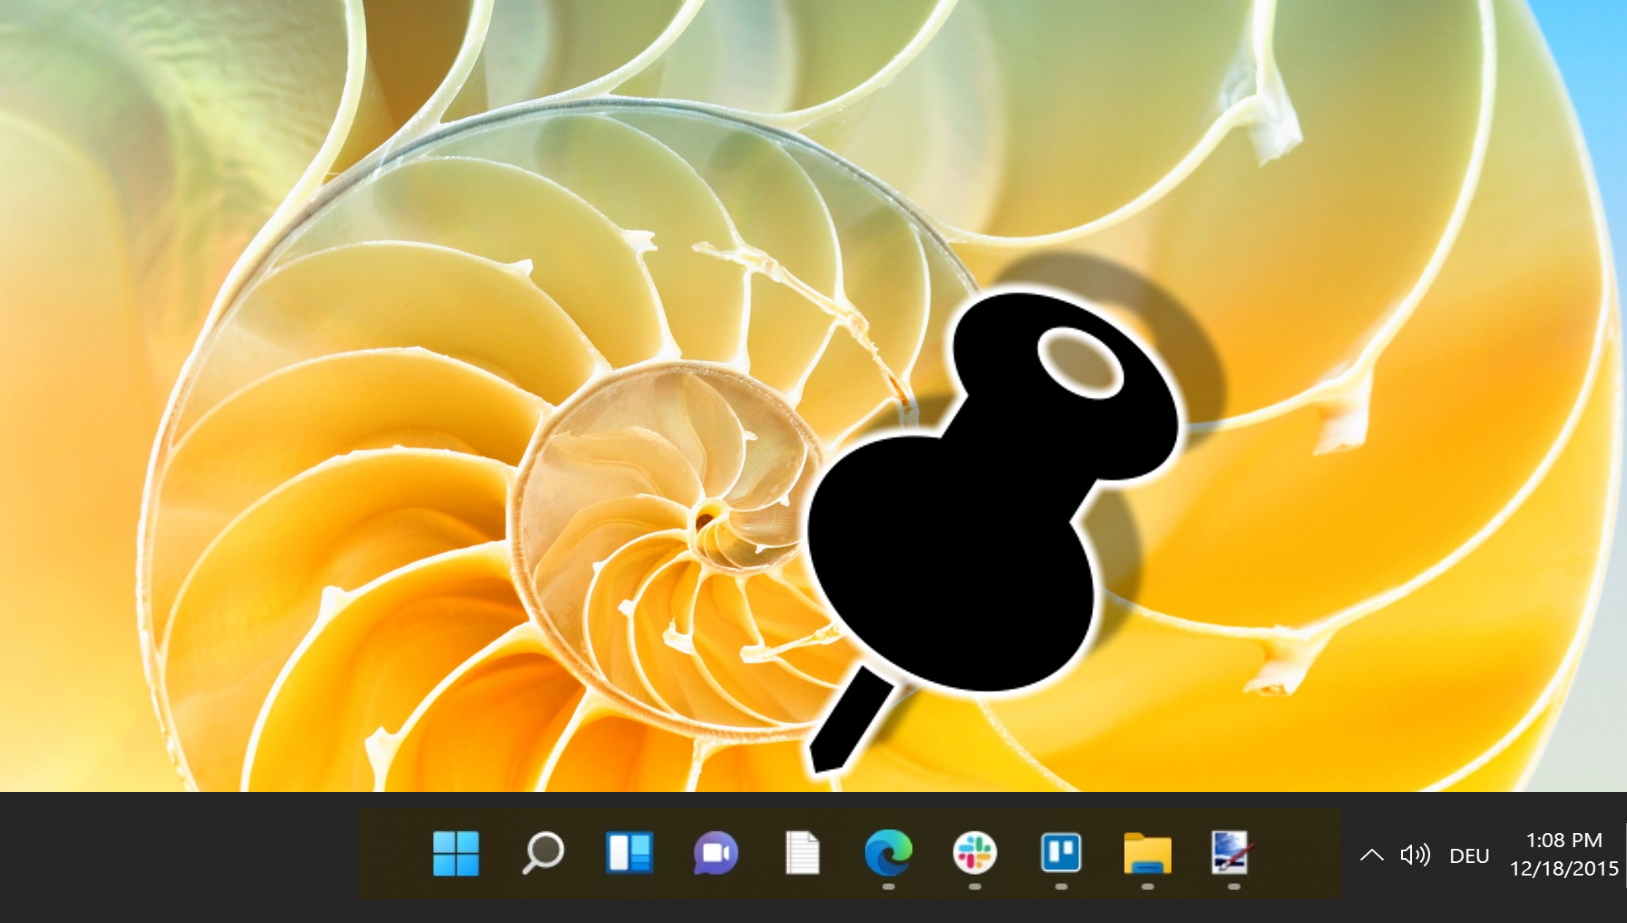Change DEU input language
Screen dimensions: 1627x923
pos(1469,856)
